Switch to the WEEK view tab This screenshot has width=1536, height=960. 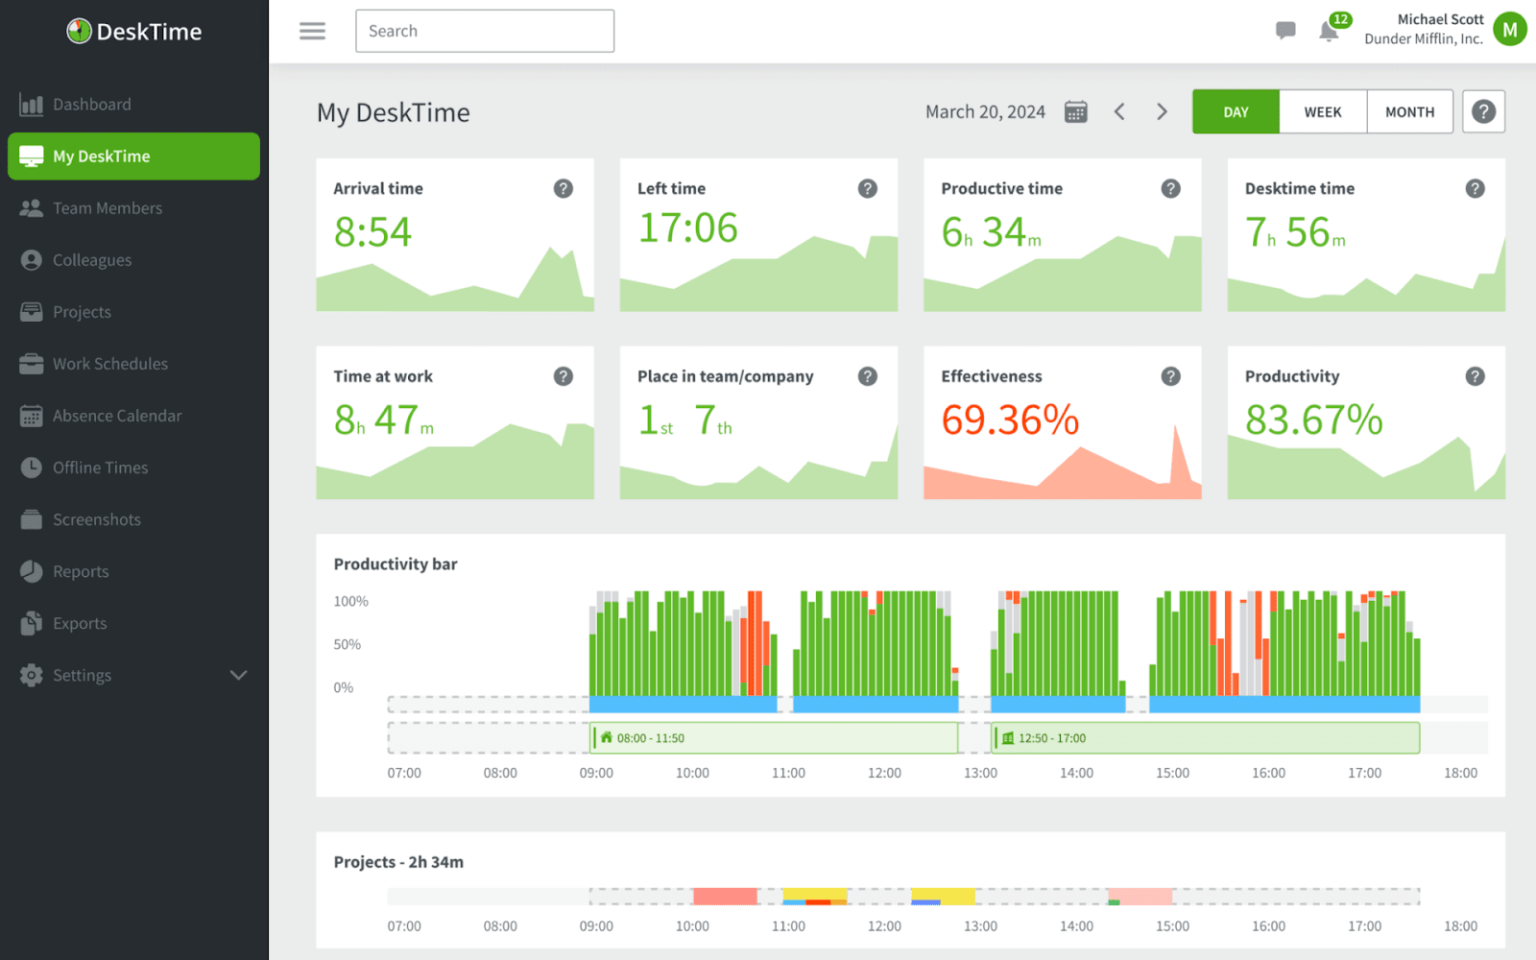[x=1322, y=111]
